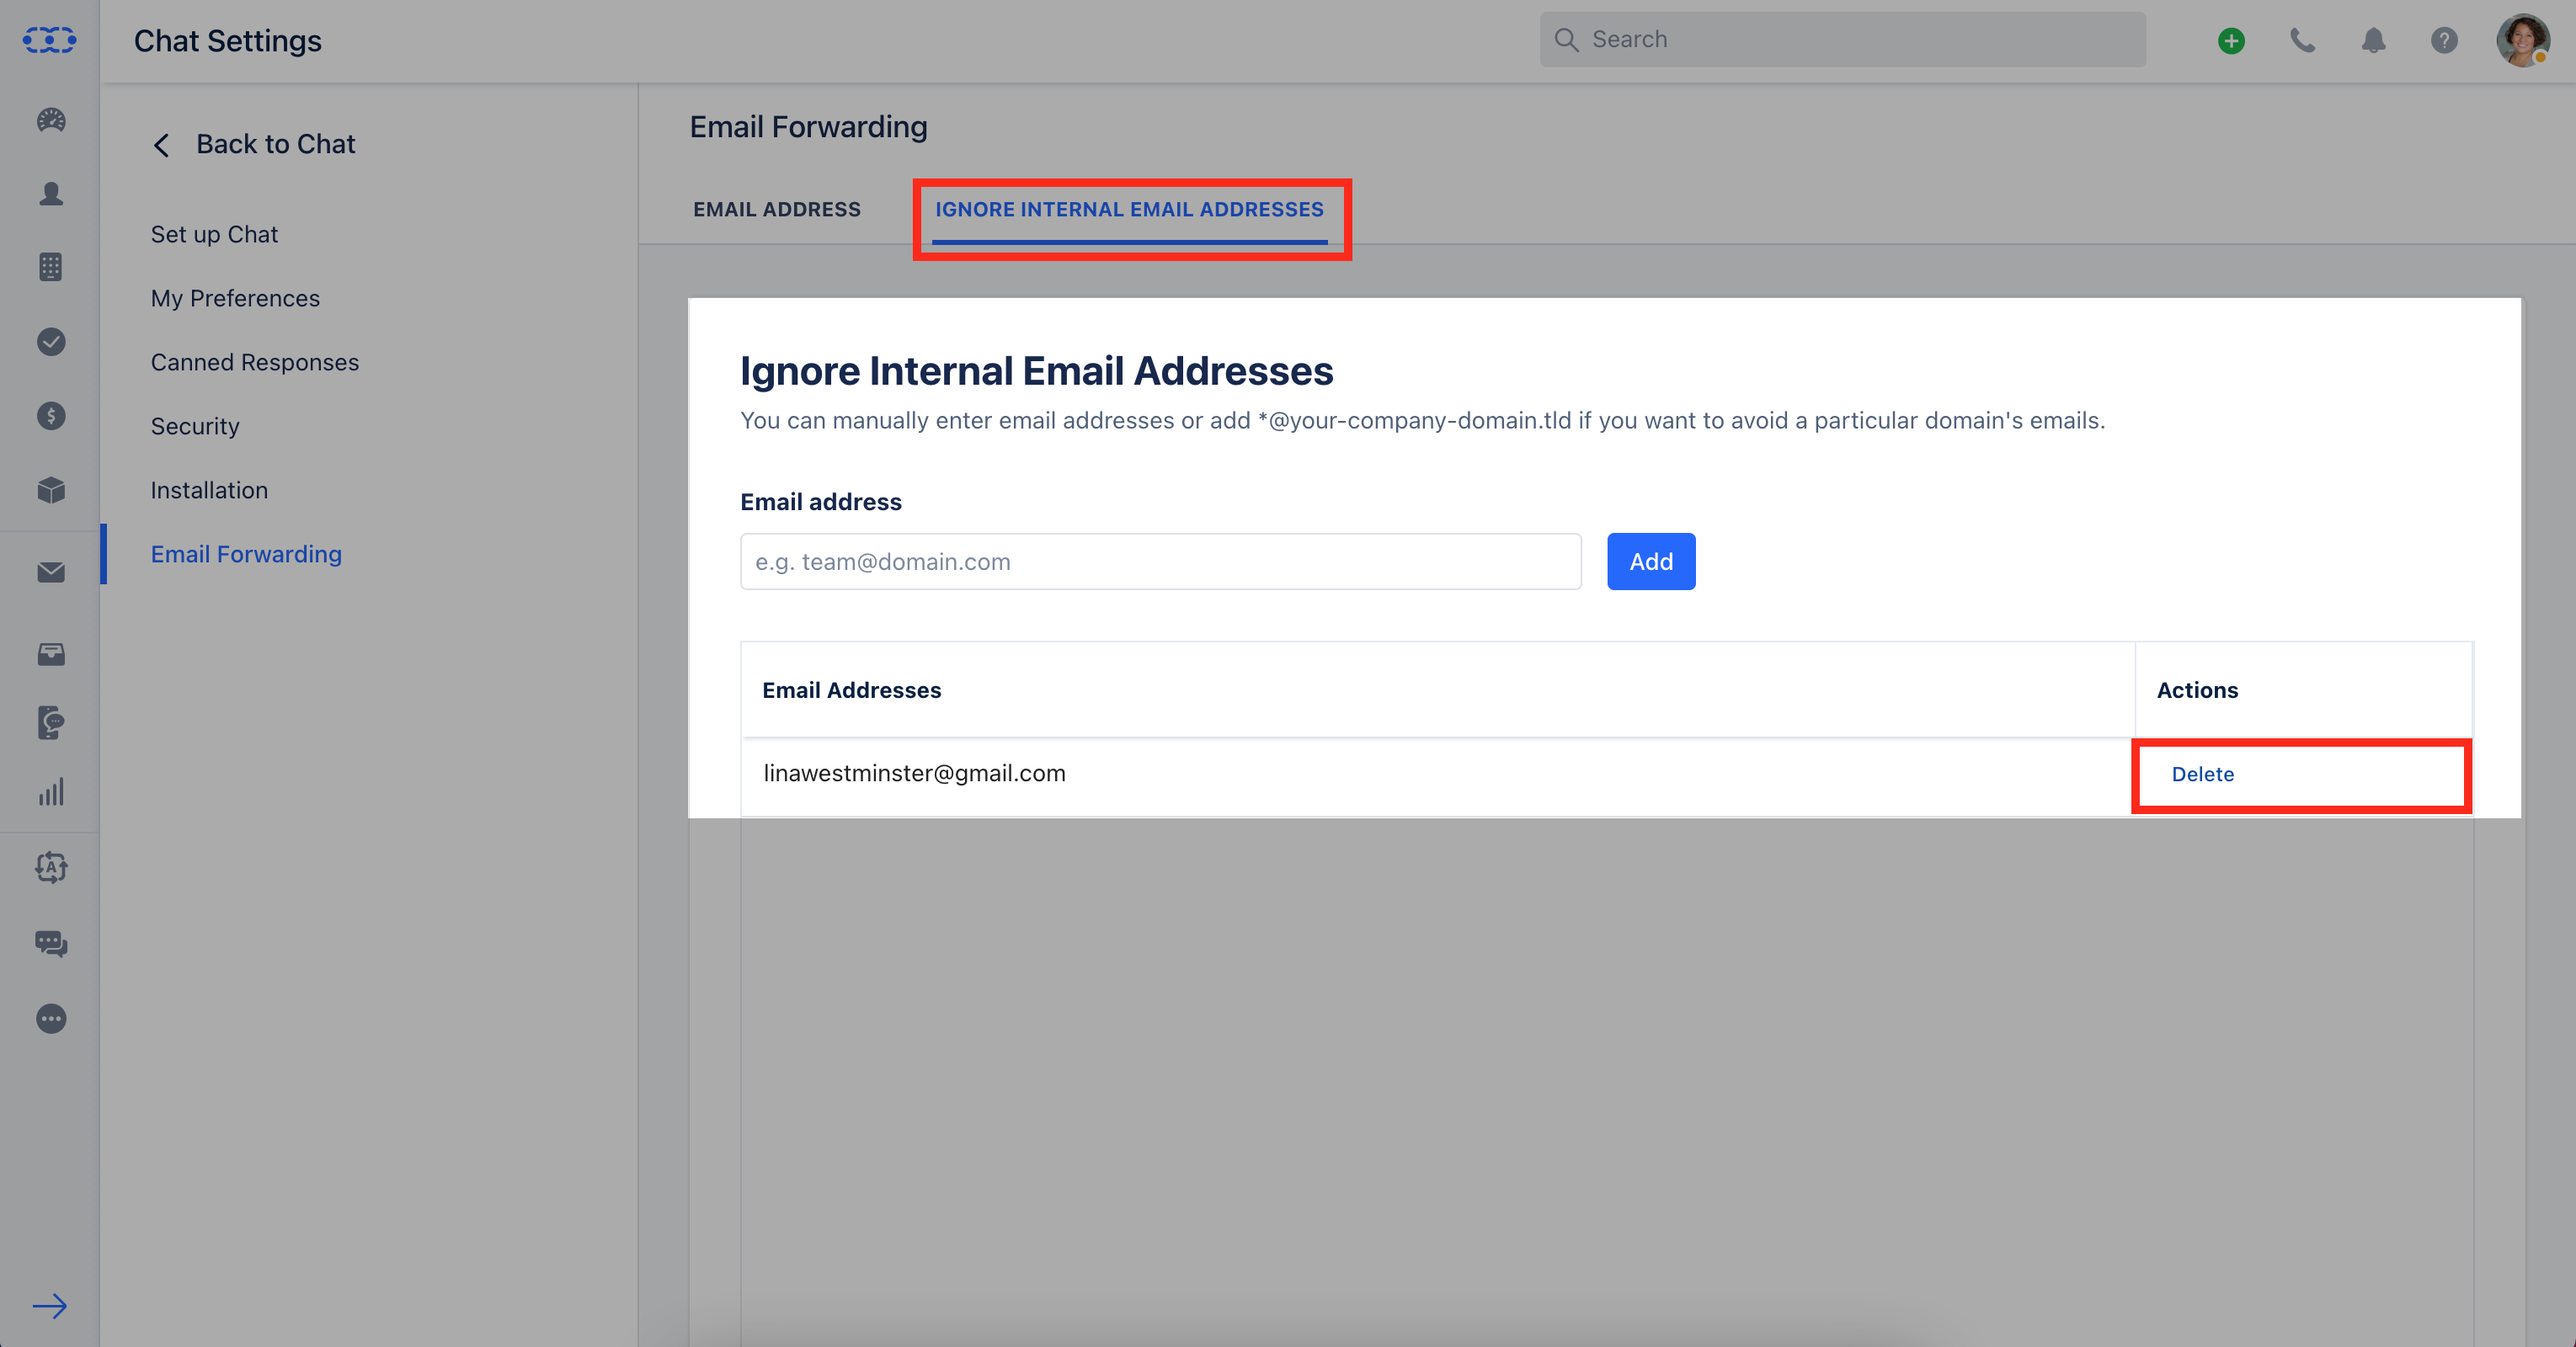Image resolution: width=2576 pixels, height=1347 pixels.
Task: Open the reports bar chart icon in the sidebar
Action: coord(51,792)
